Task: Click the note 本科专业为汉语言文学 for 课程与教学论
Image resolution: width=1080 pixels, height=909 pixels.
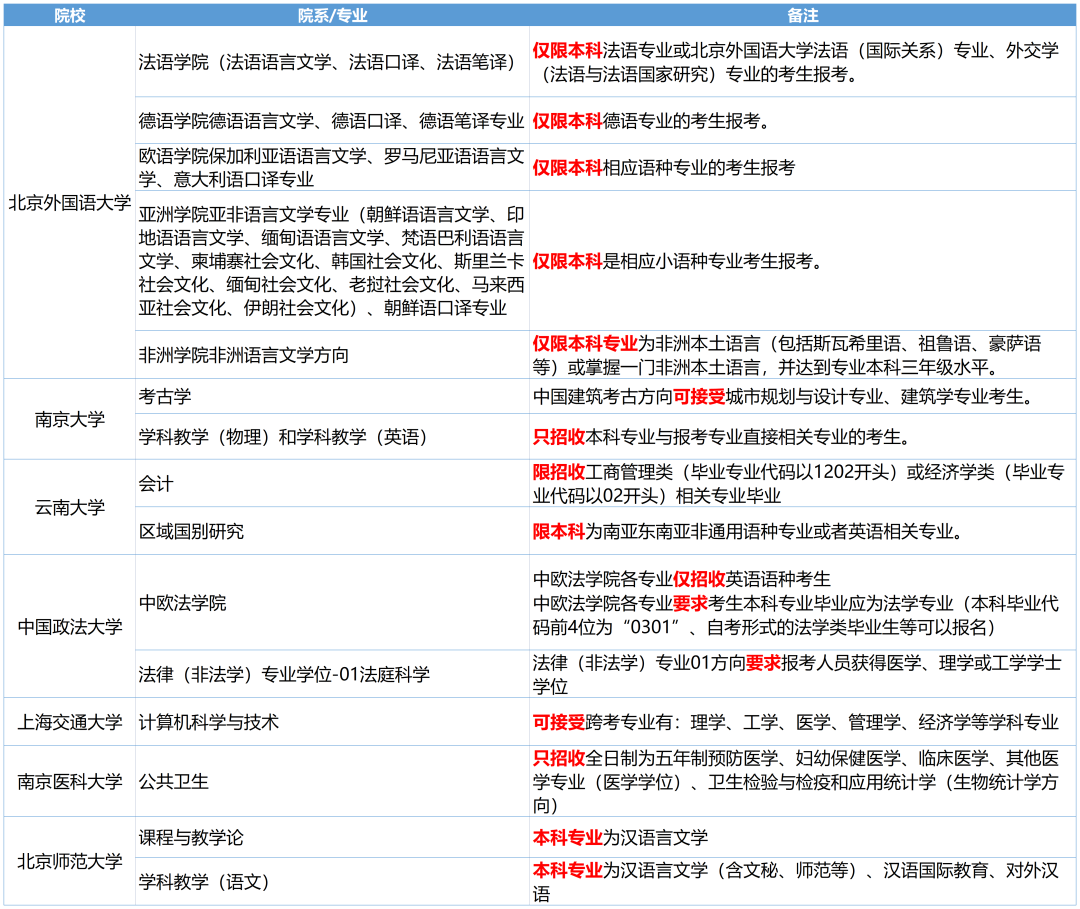Action: [802, 837]
